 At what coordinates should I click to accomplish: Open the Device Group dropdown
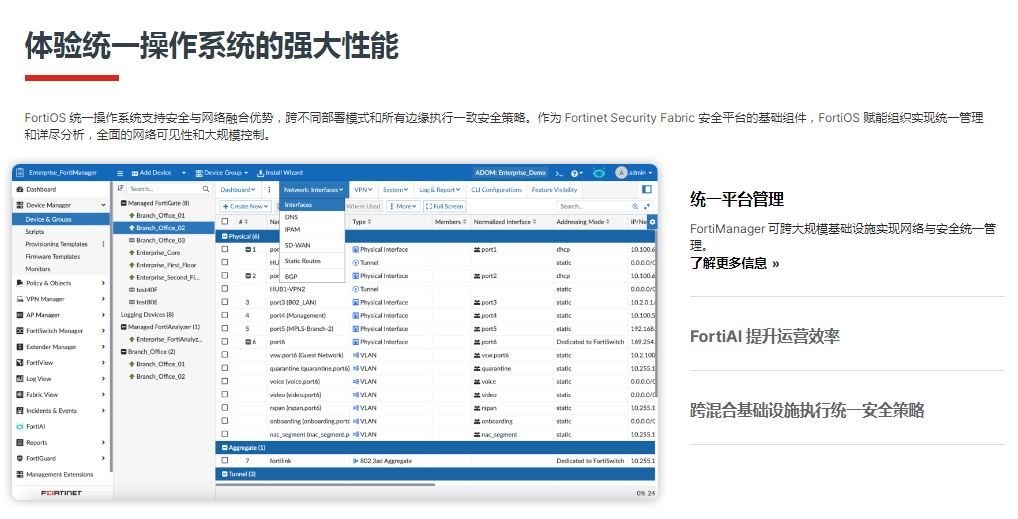click(x=222, y=173)
